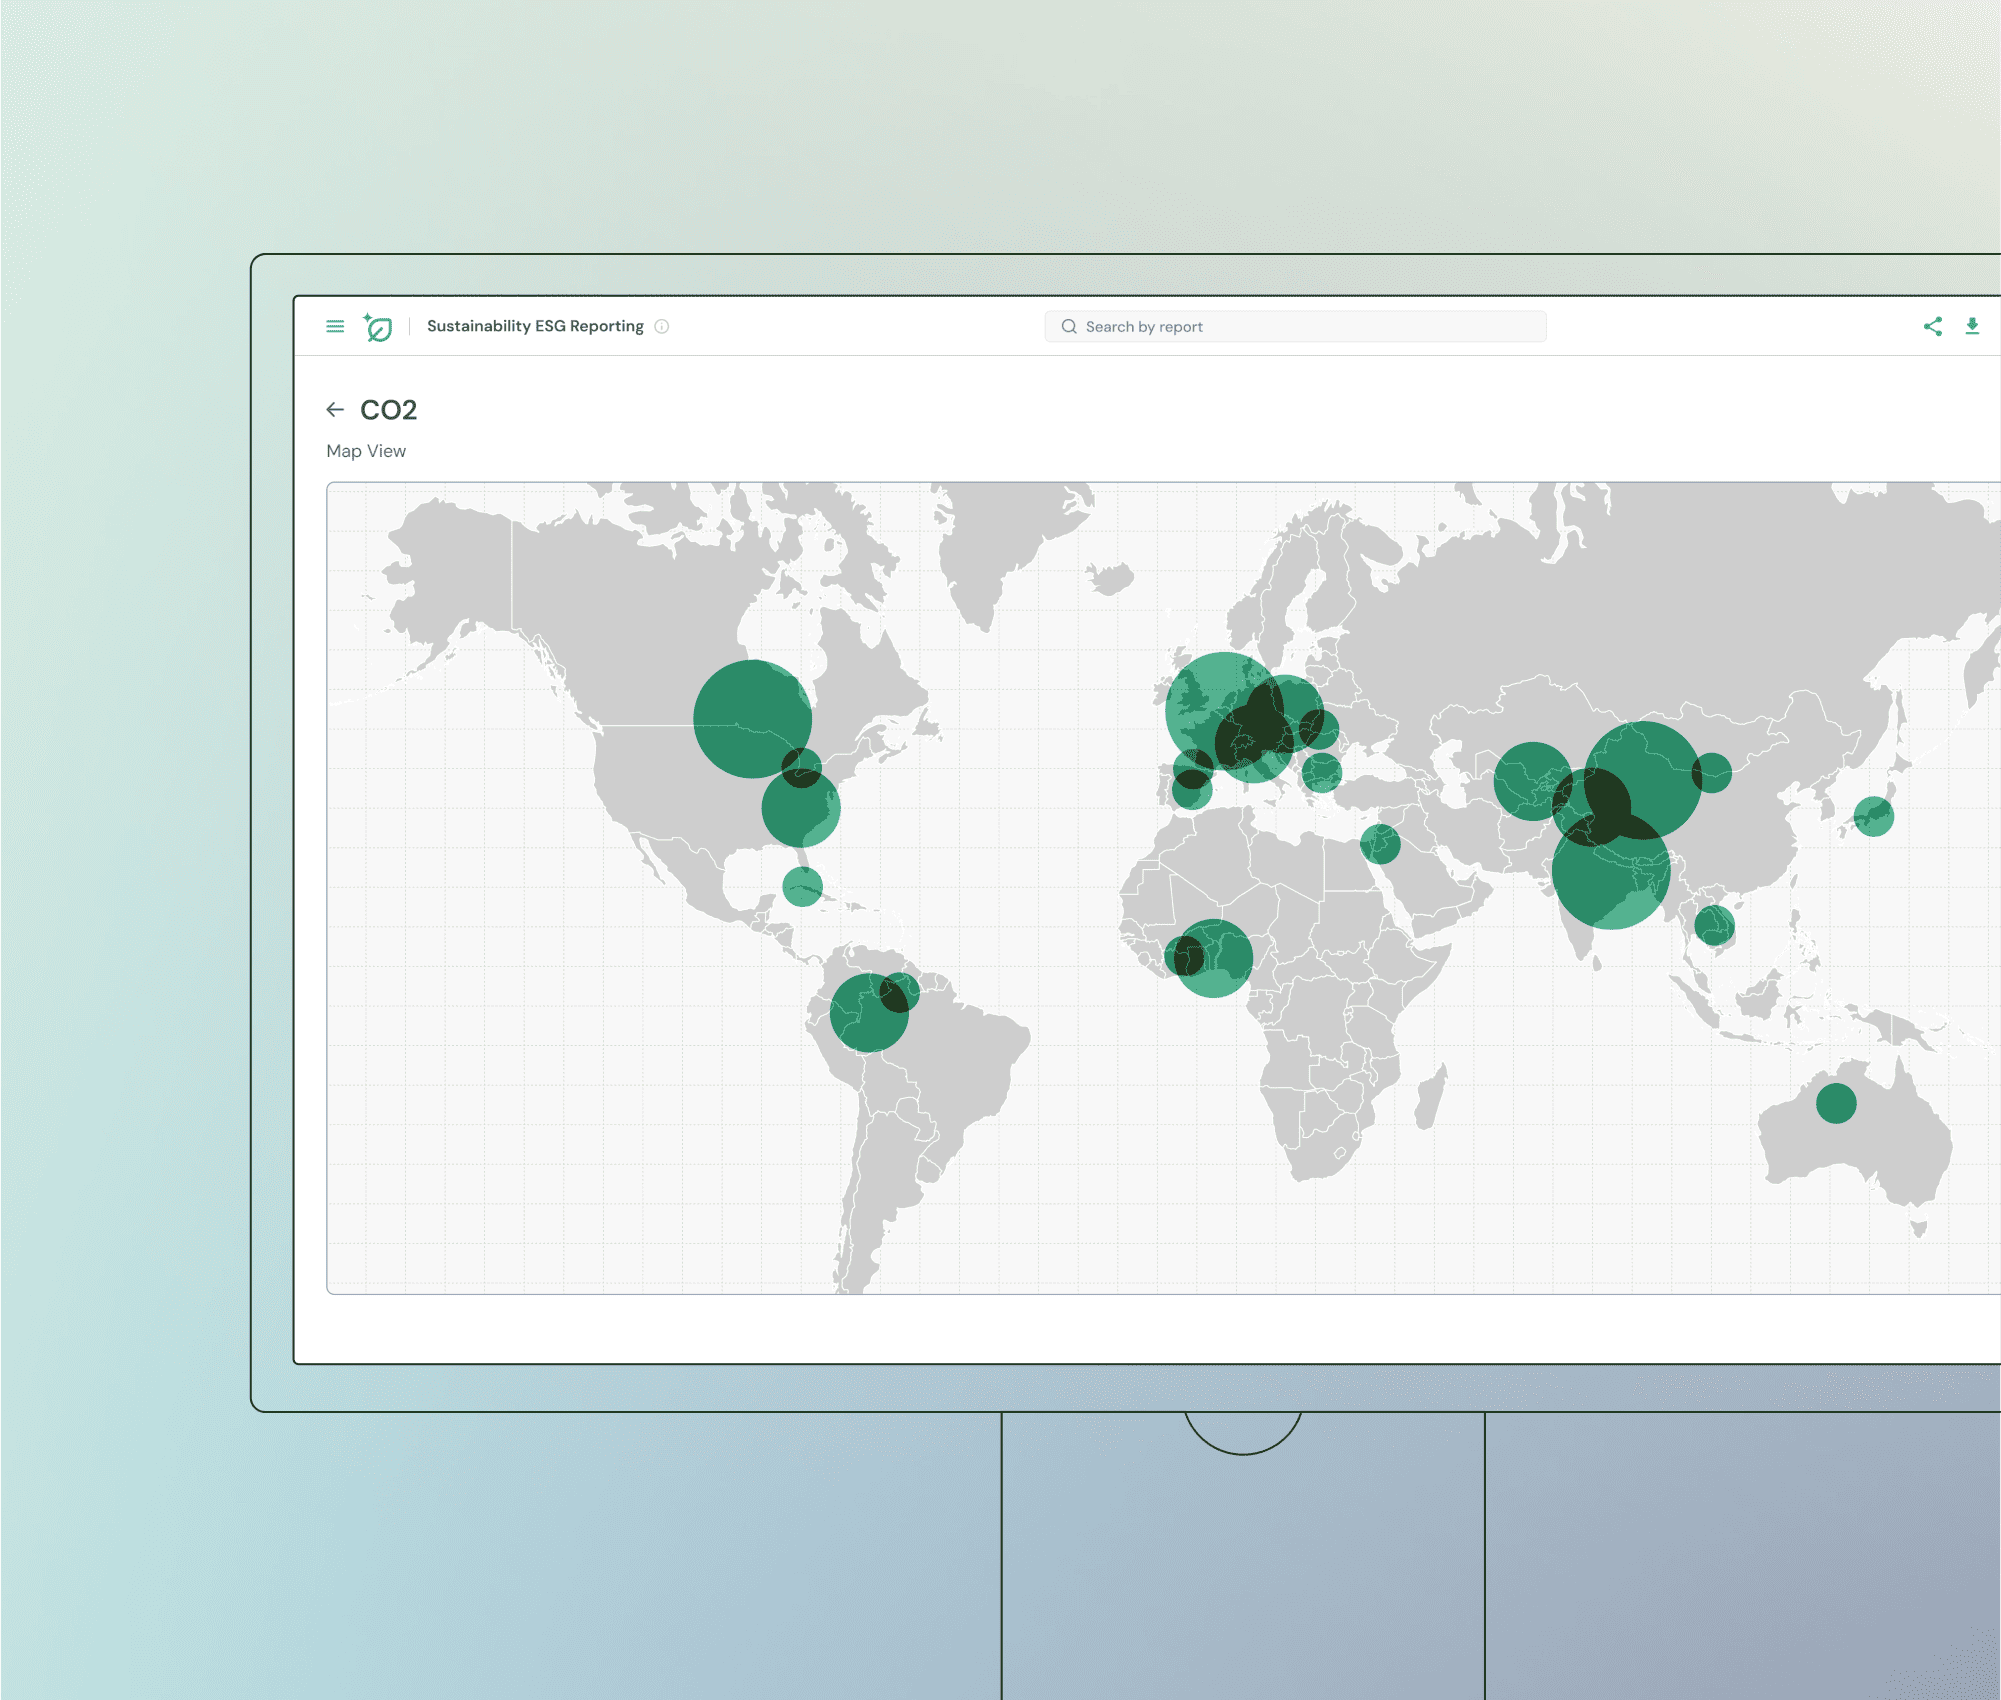The height and width of the screenshot is (1700, 2001).
Task: Click the Japan emissions bubble
Action: 1873,816
